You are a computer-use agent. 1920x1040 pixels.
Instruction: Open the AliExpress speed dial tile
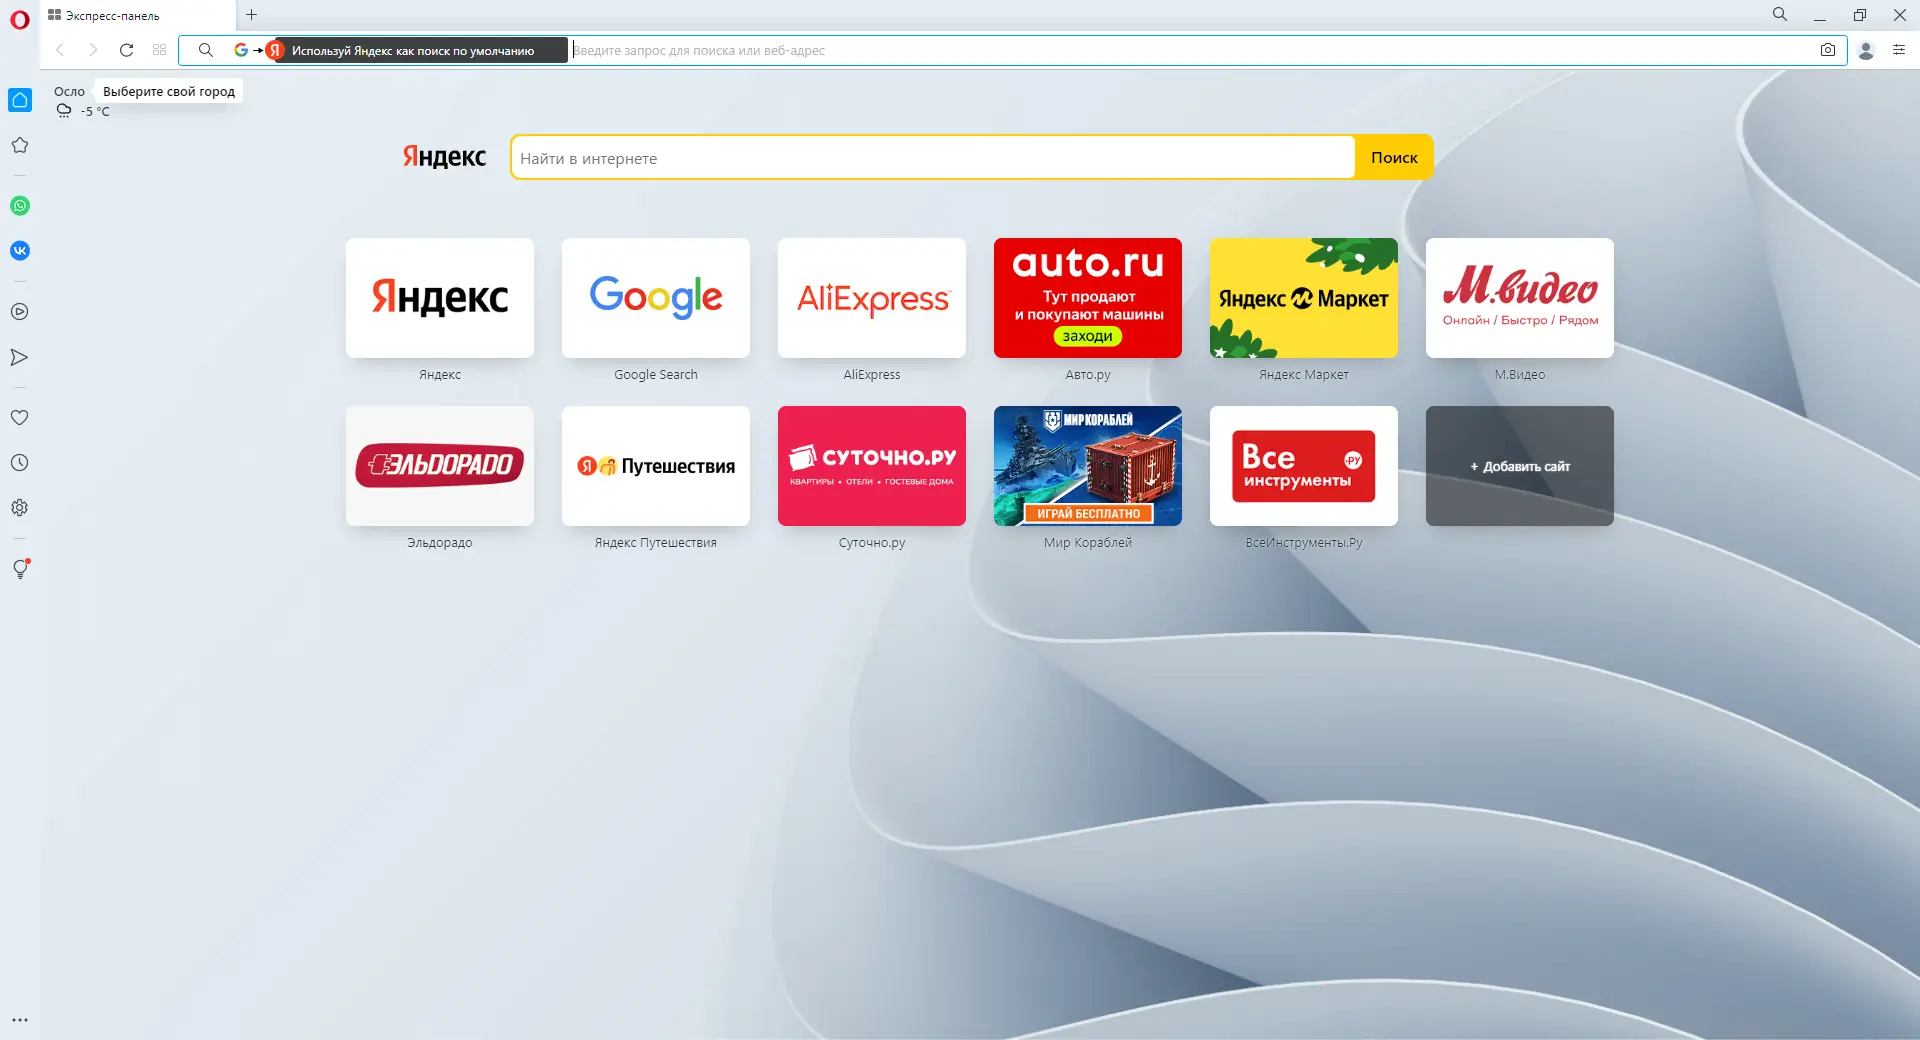click(872, 298)
